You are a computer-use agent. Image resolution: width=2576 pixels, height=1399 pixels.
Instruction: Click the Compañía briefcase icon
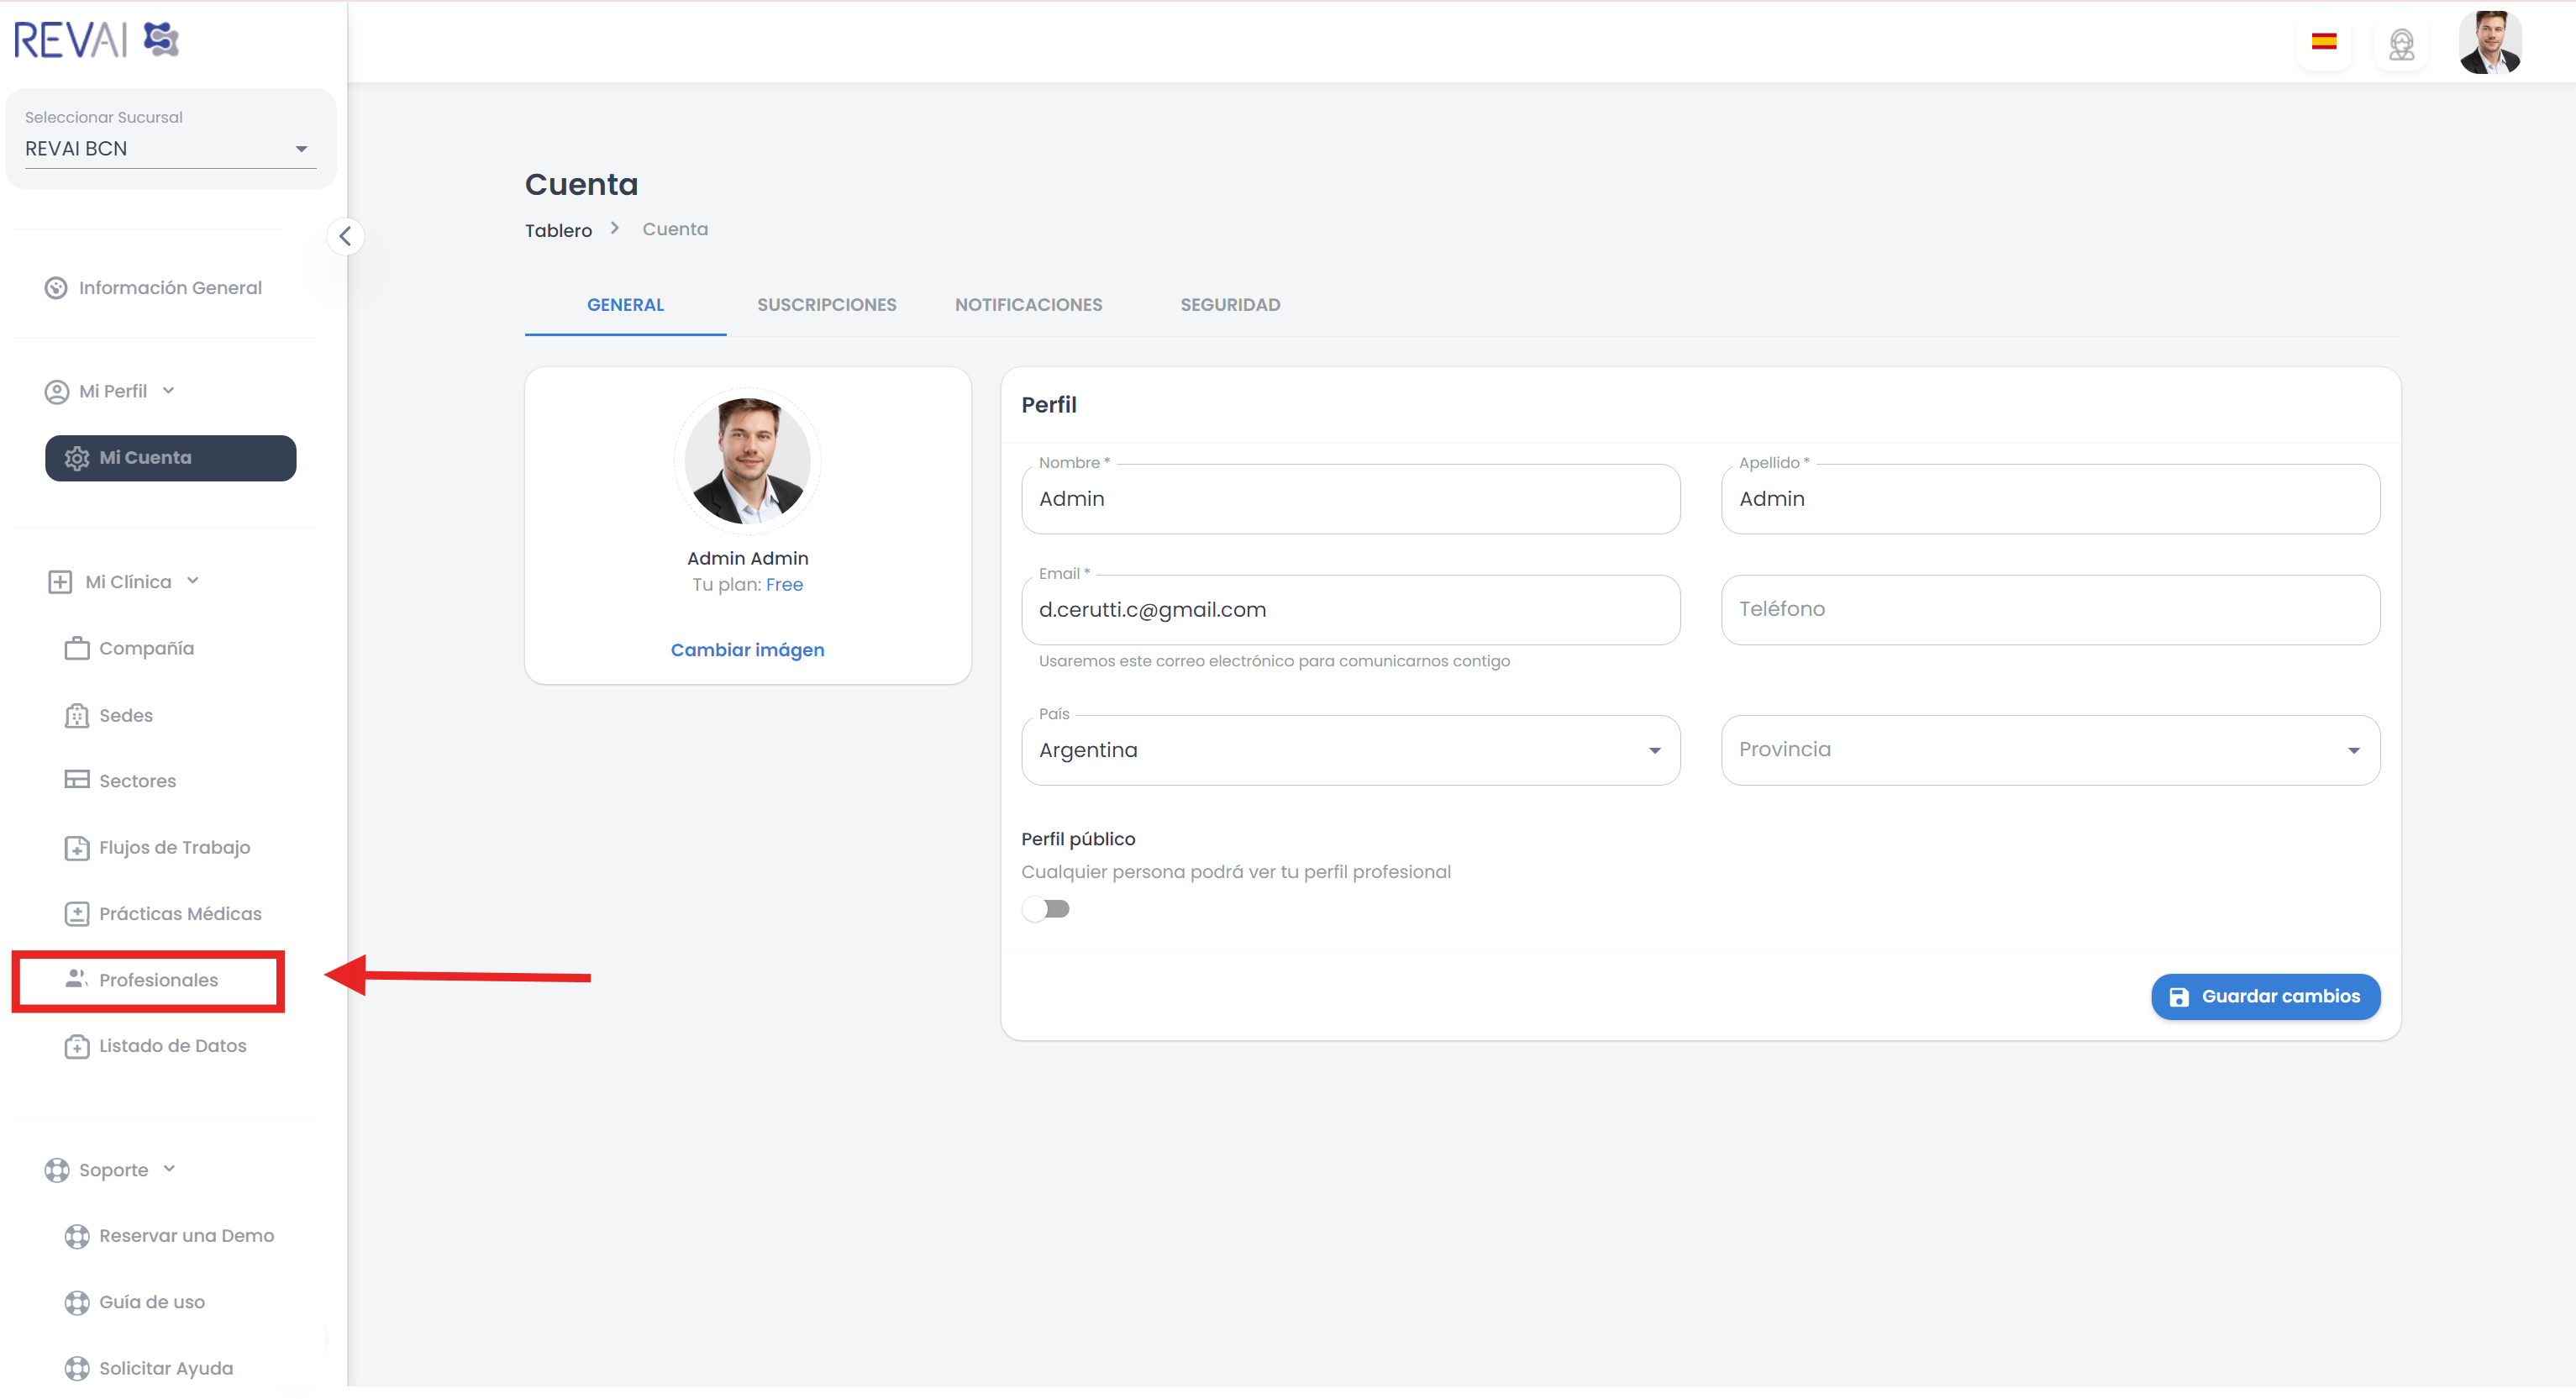pos(77,649)
